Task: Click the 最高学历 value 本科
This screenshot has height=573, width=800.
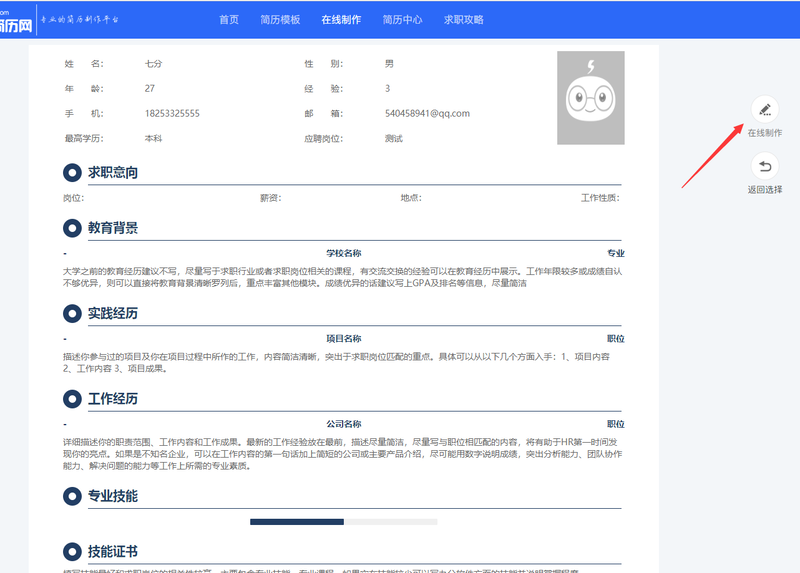Action: (154, 138)
